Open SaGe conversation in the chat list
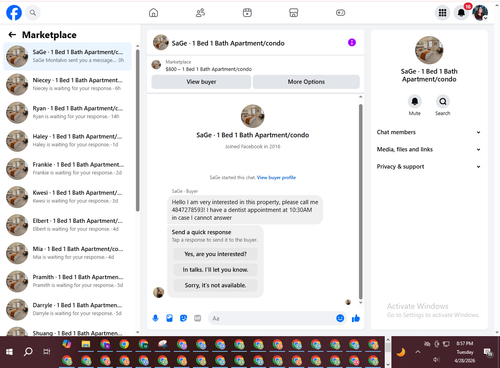500x368 pixels. click(x=68, y=56)
